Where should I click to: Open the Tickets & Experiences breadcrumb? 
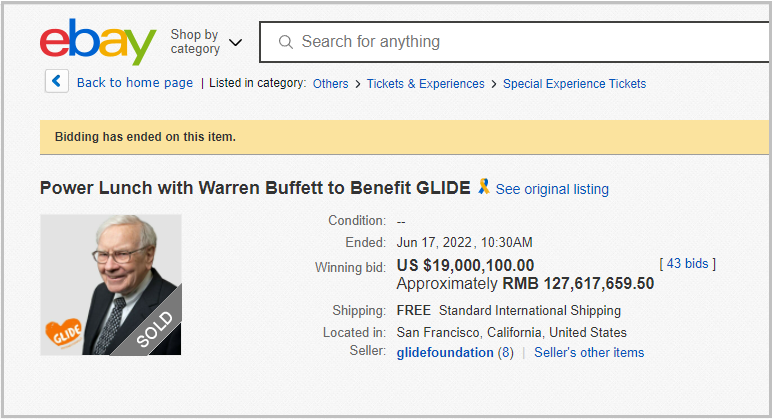tap(425, 84)
